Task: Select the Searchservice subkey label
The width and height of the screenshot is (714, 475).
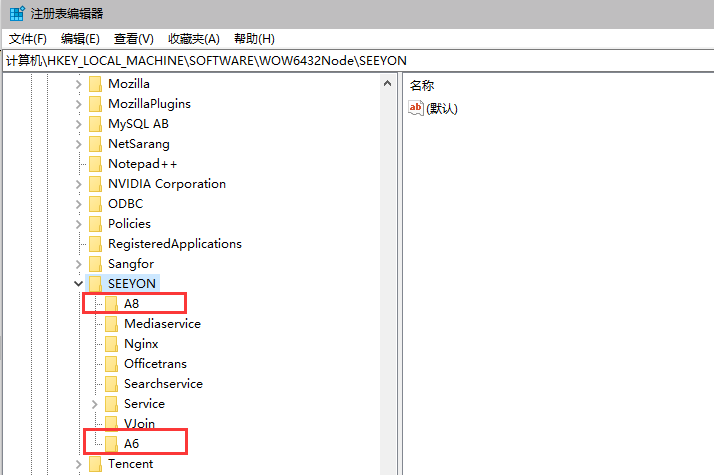Action: point(163,384)
